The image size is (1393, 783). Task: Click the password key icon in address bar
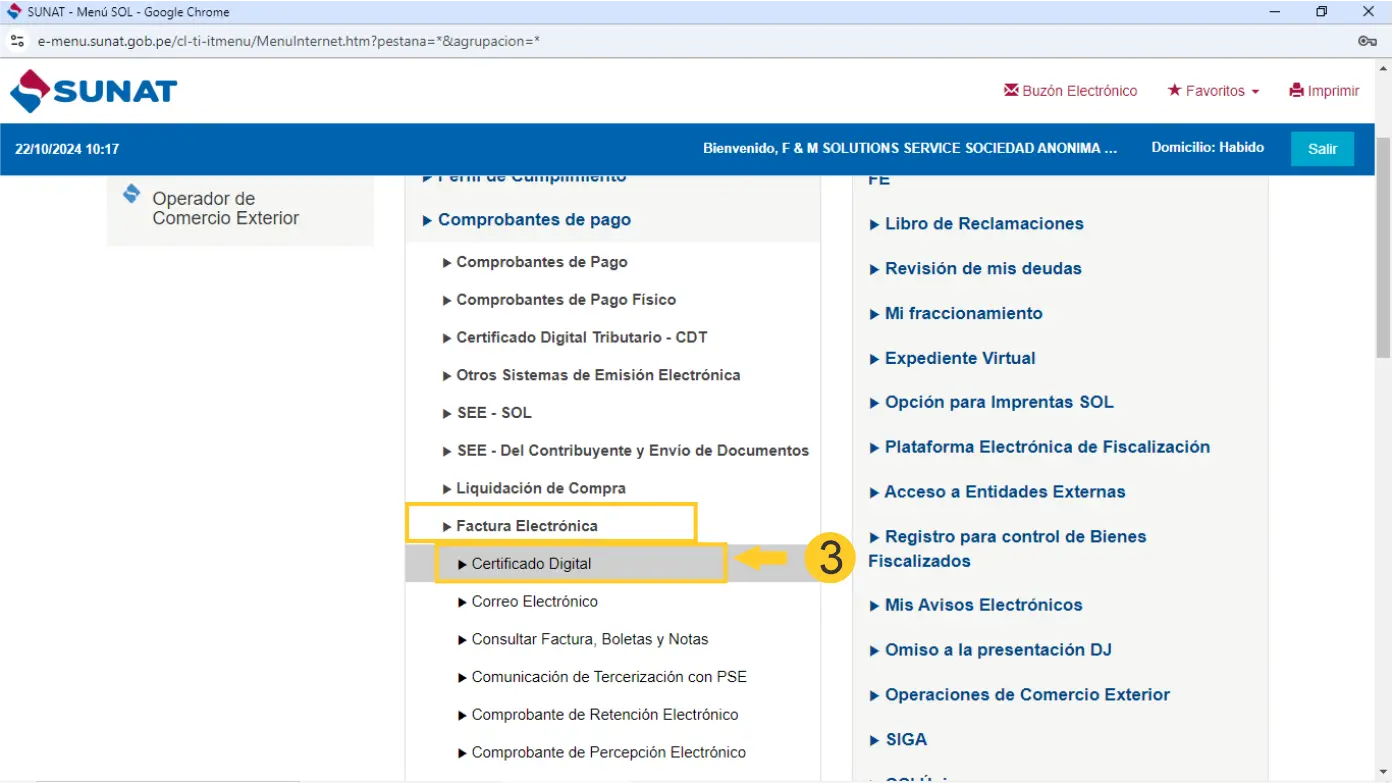pos(1367,41)
